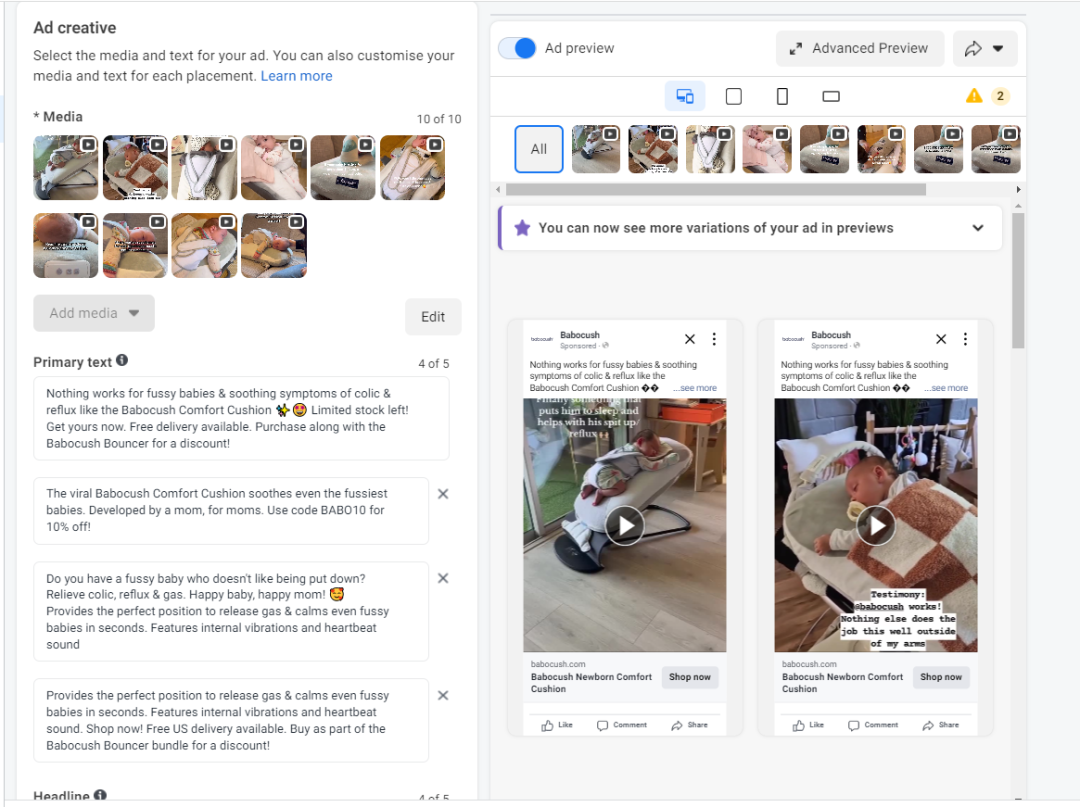This screenshot has height=807, width=1080.
Task: Choose the third preview thumbnail in the filter strip
Action: (x=710, y=149)
